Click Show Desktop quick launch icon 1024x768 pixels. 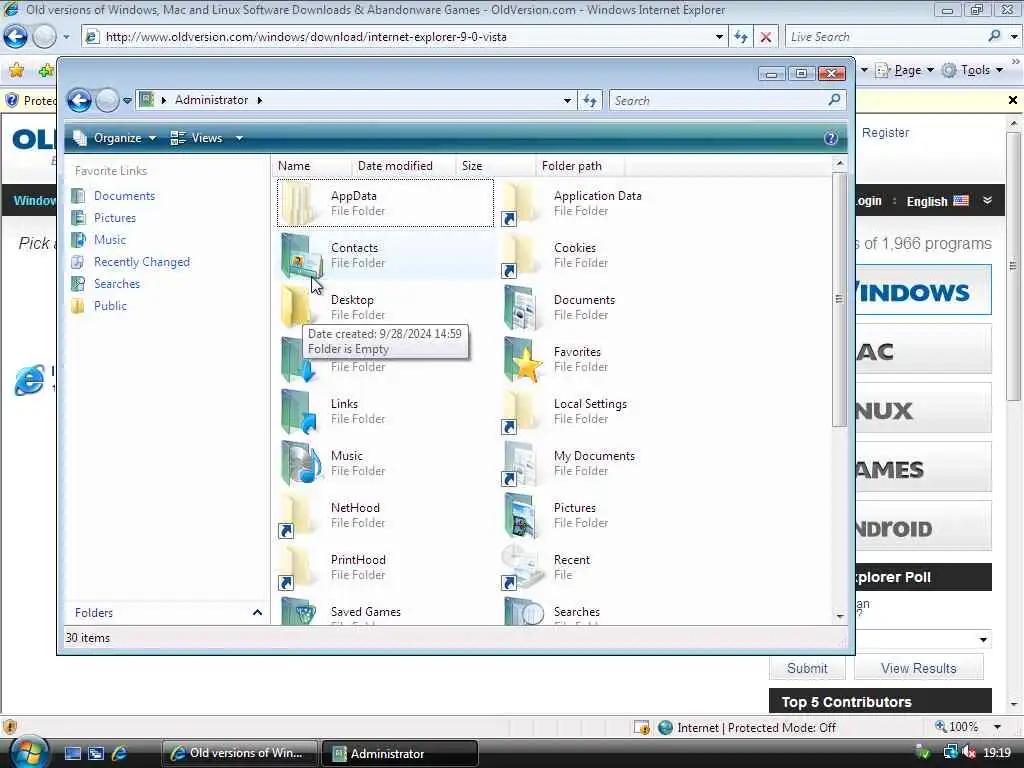(x=72, y=753)
